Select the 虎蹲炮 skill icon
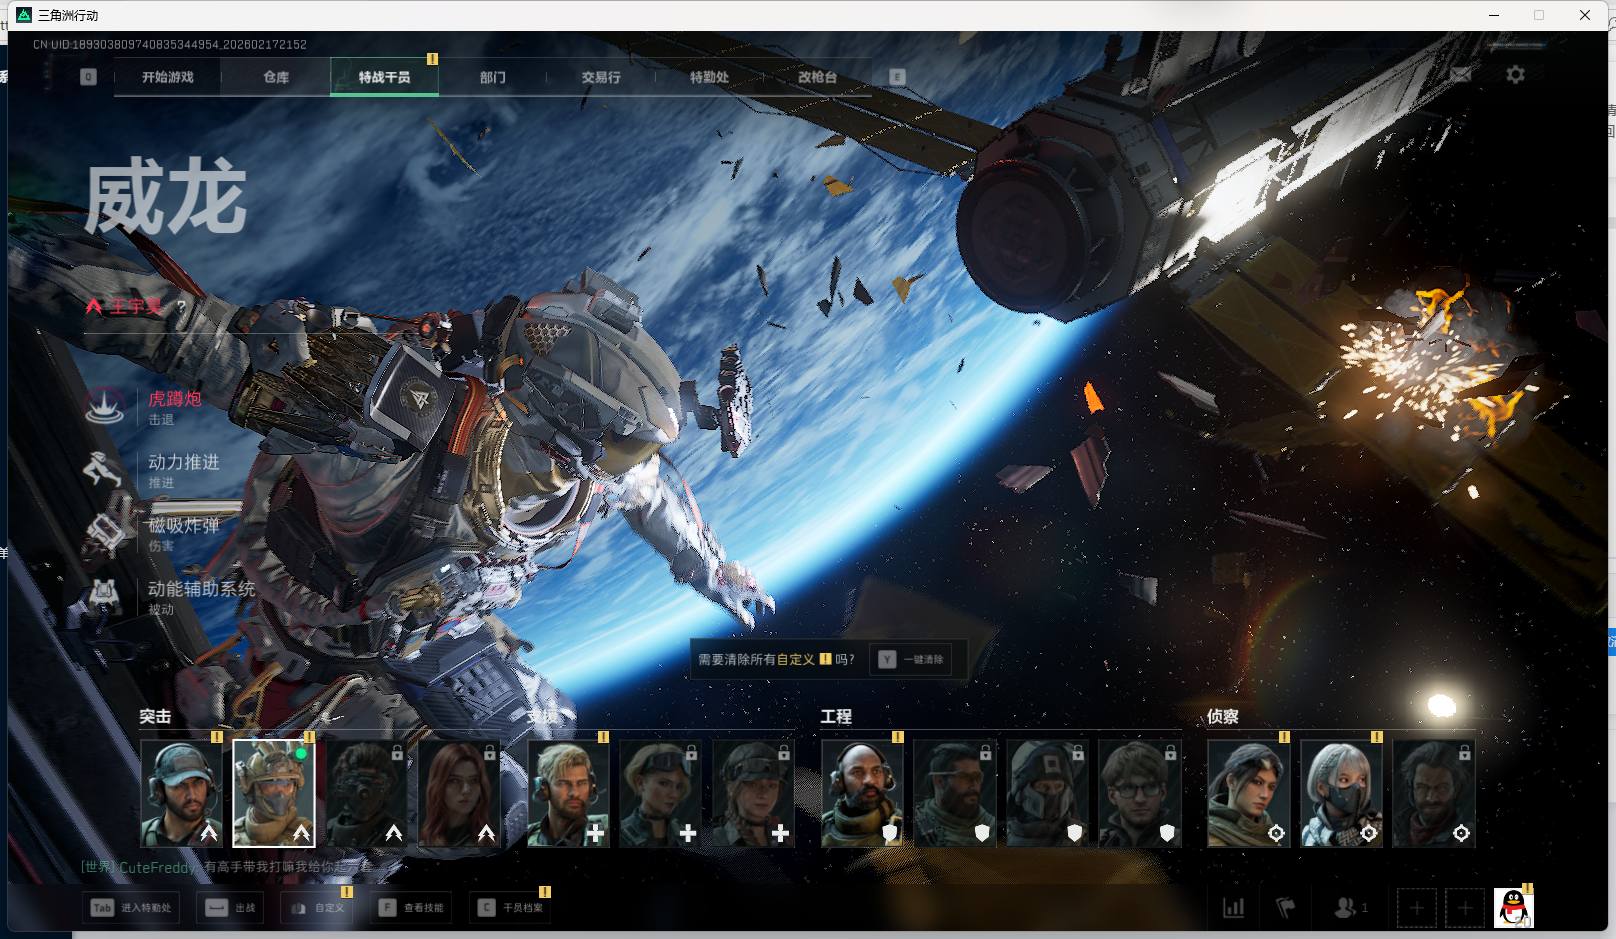This screenshot has height=939, width=1616. coord(104,406)
